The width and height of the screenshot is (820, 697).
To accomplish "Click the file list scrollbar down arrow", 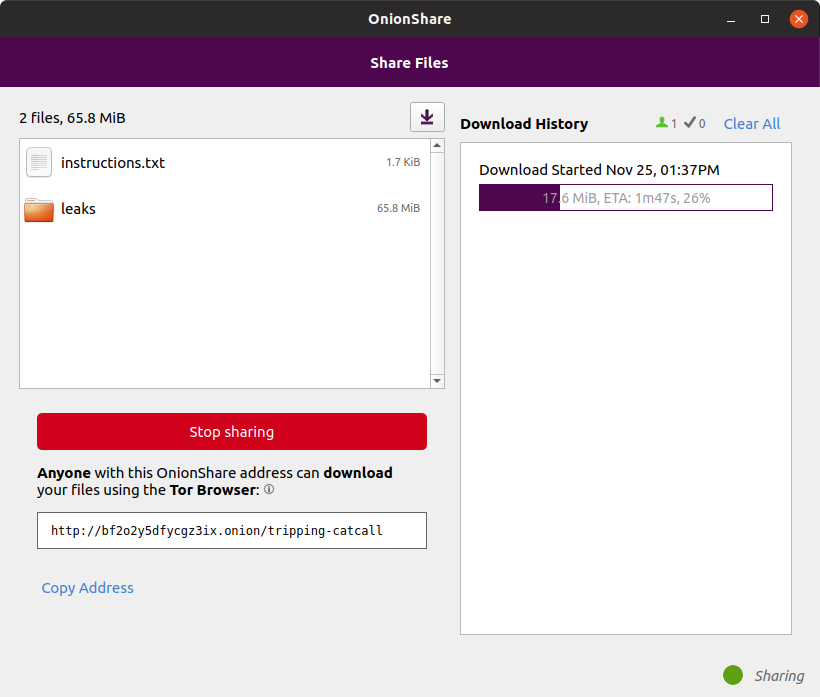I will [x=437, y=381].
